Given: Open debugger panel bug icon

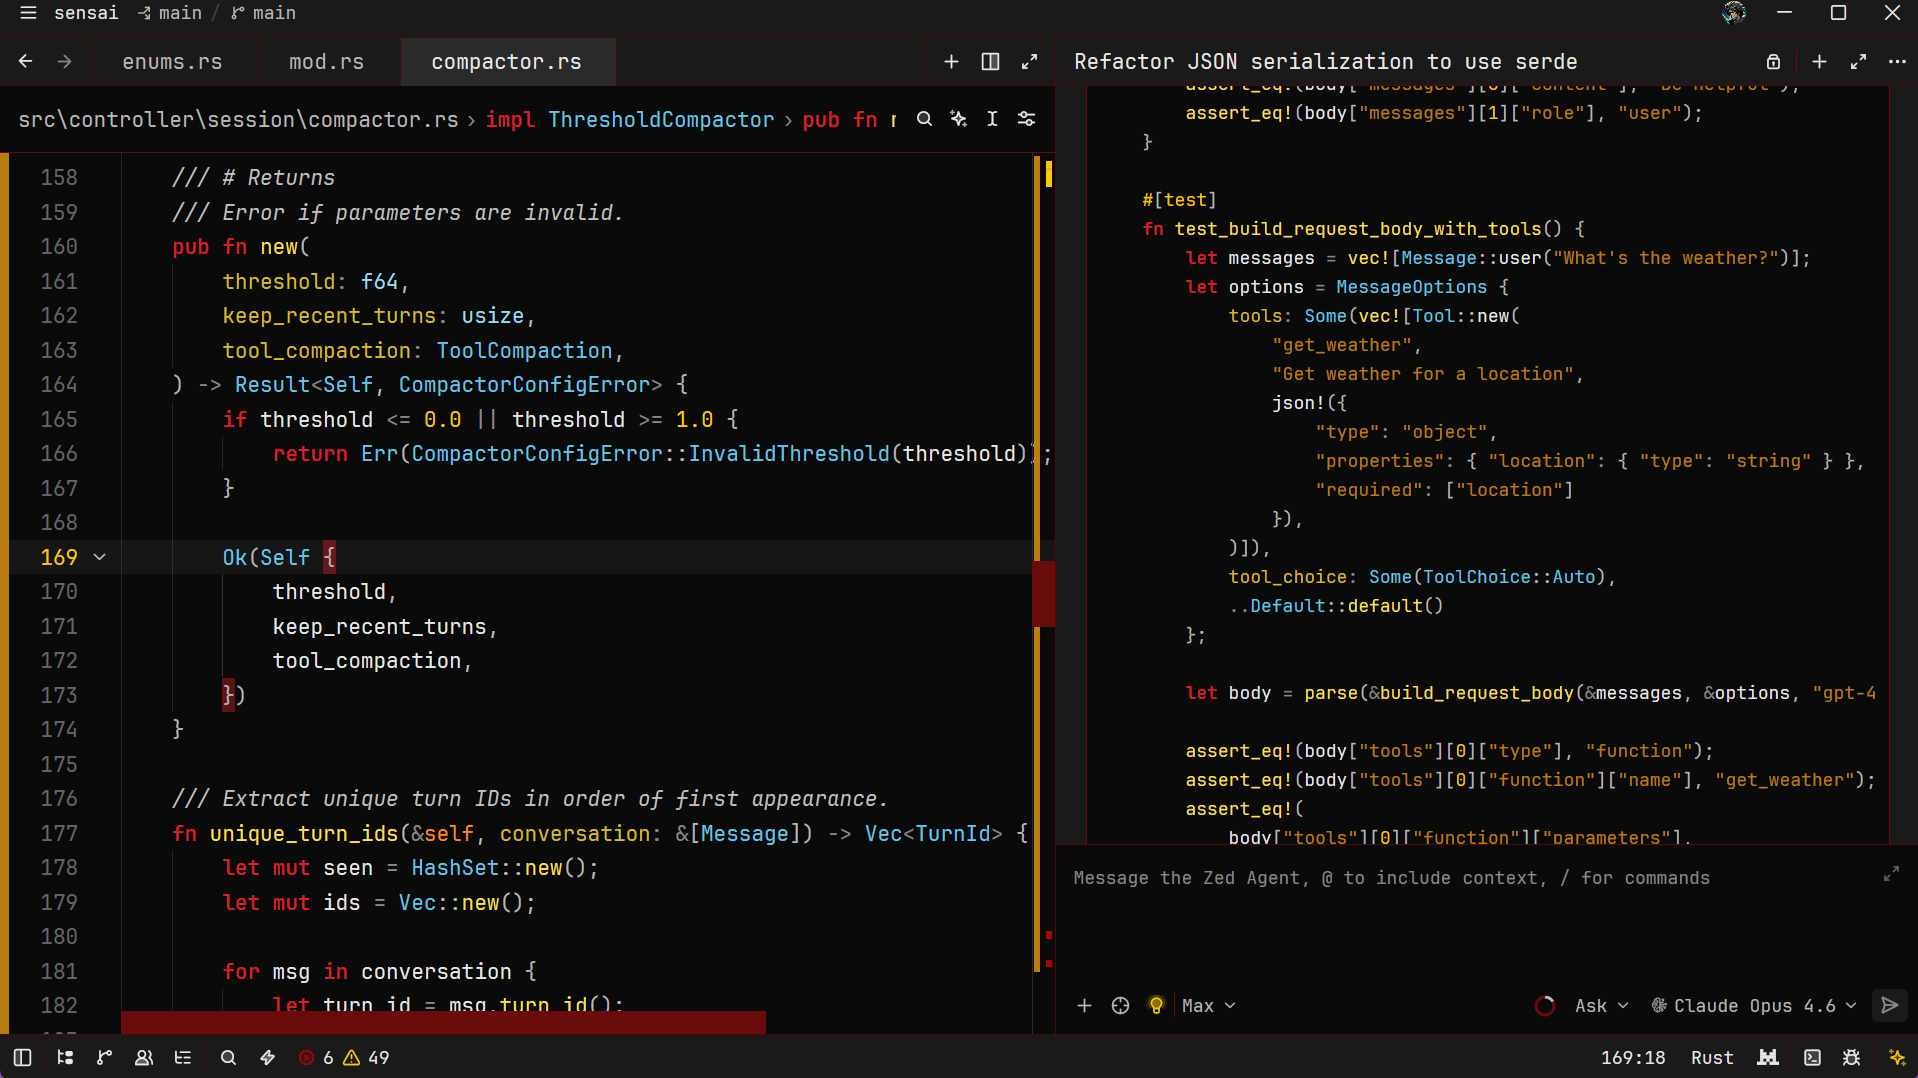Looking at the screenshot, I should 1851,1058.
